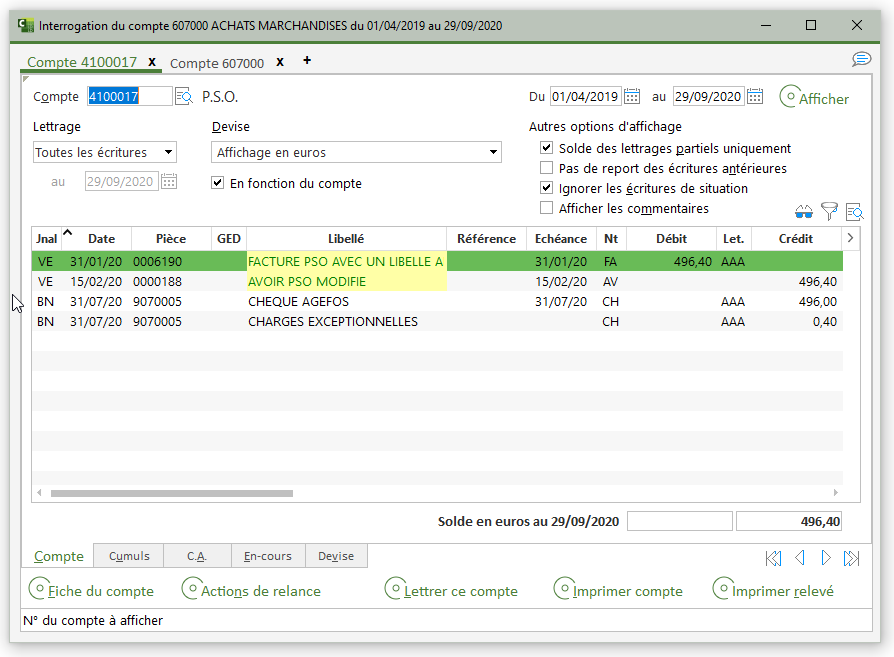Open Actions de relance
The height and width of the screenshot is (657, 894).
tap(251, 590)
